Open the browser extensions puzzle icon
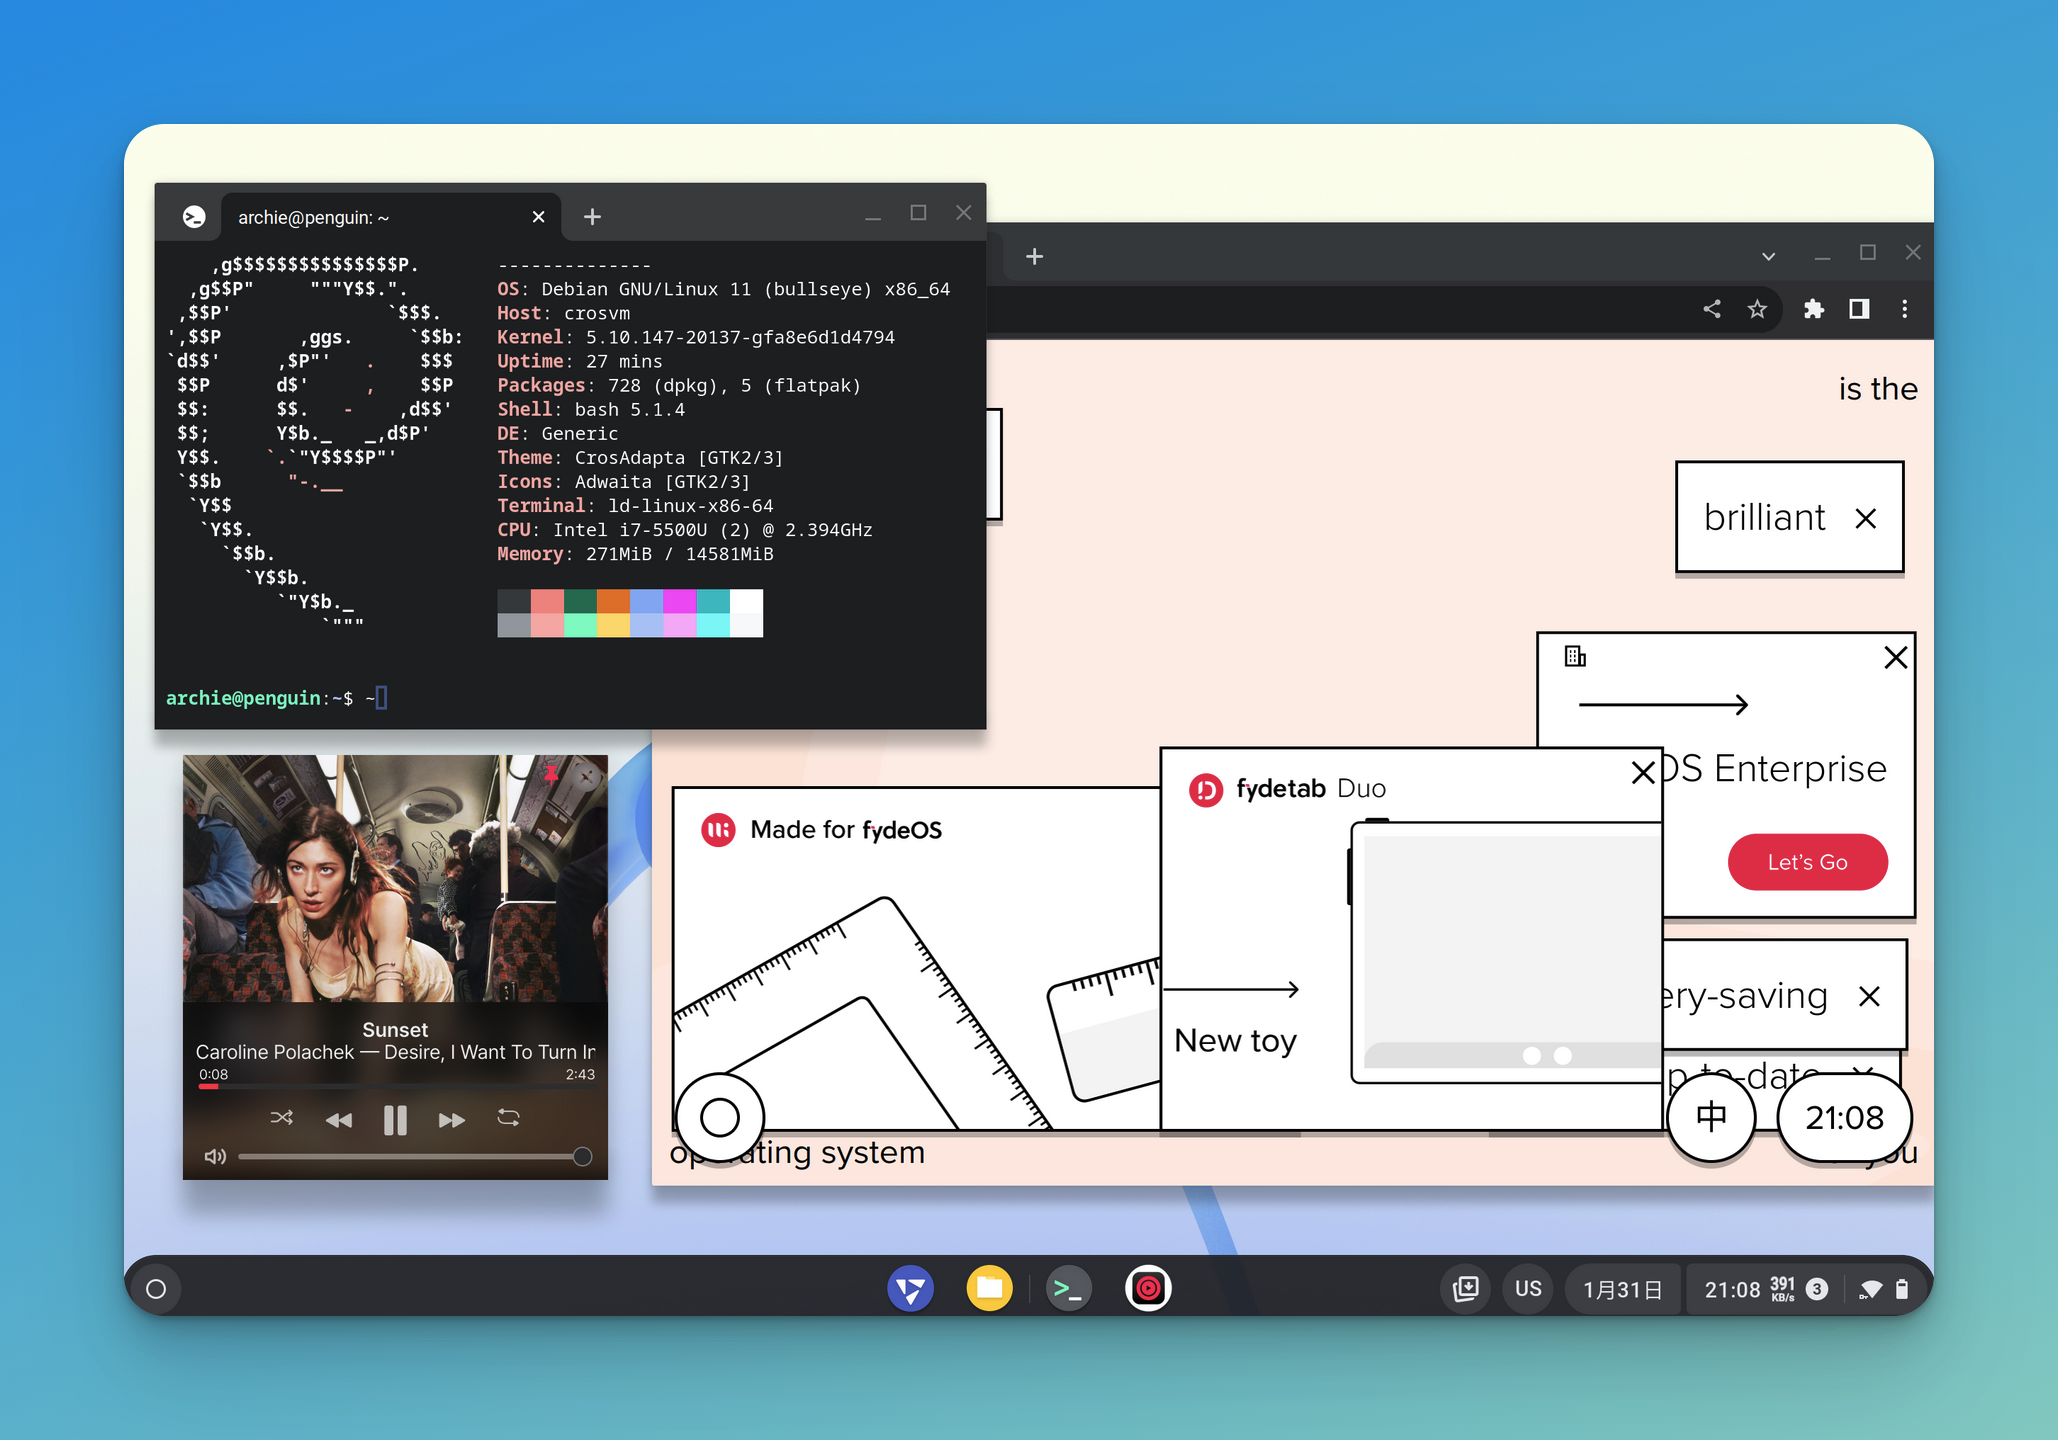 point(1814,309)
